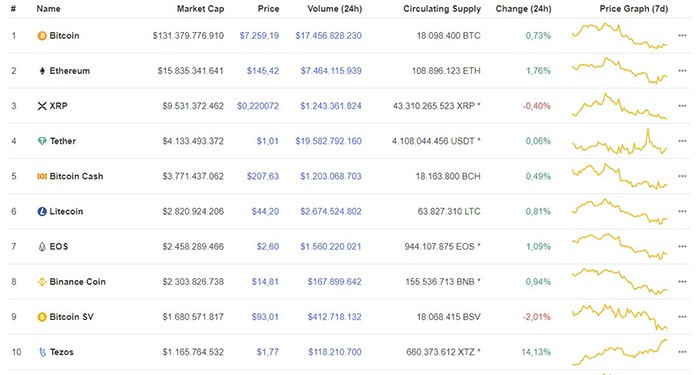Viewport: 700px width, 375px height.
Task: Open Tezos 7-day price graph thumbnail
Action: click(x=620, y=352)
